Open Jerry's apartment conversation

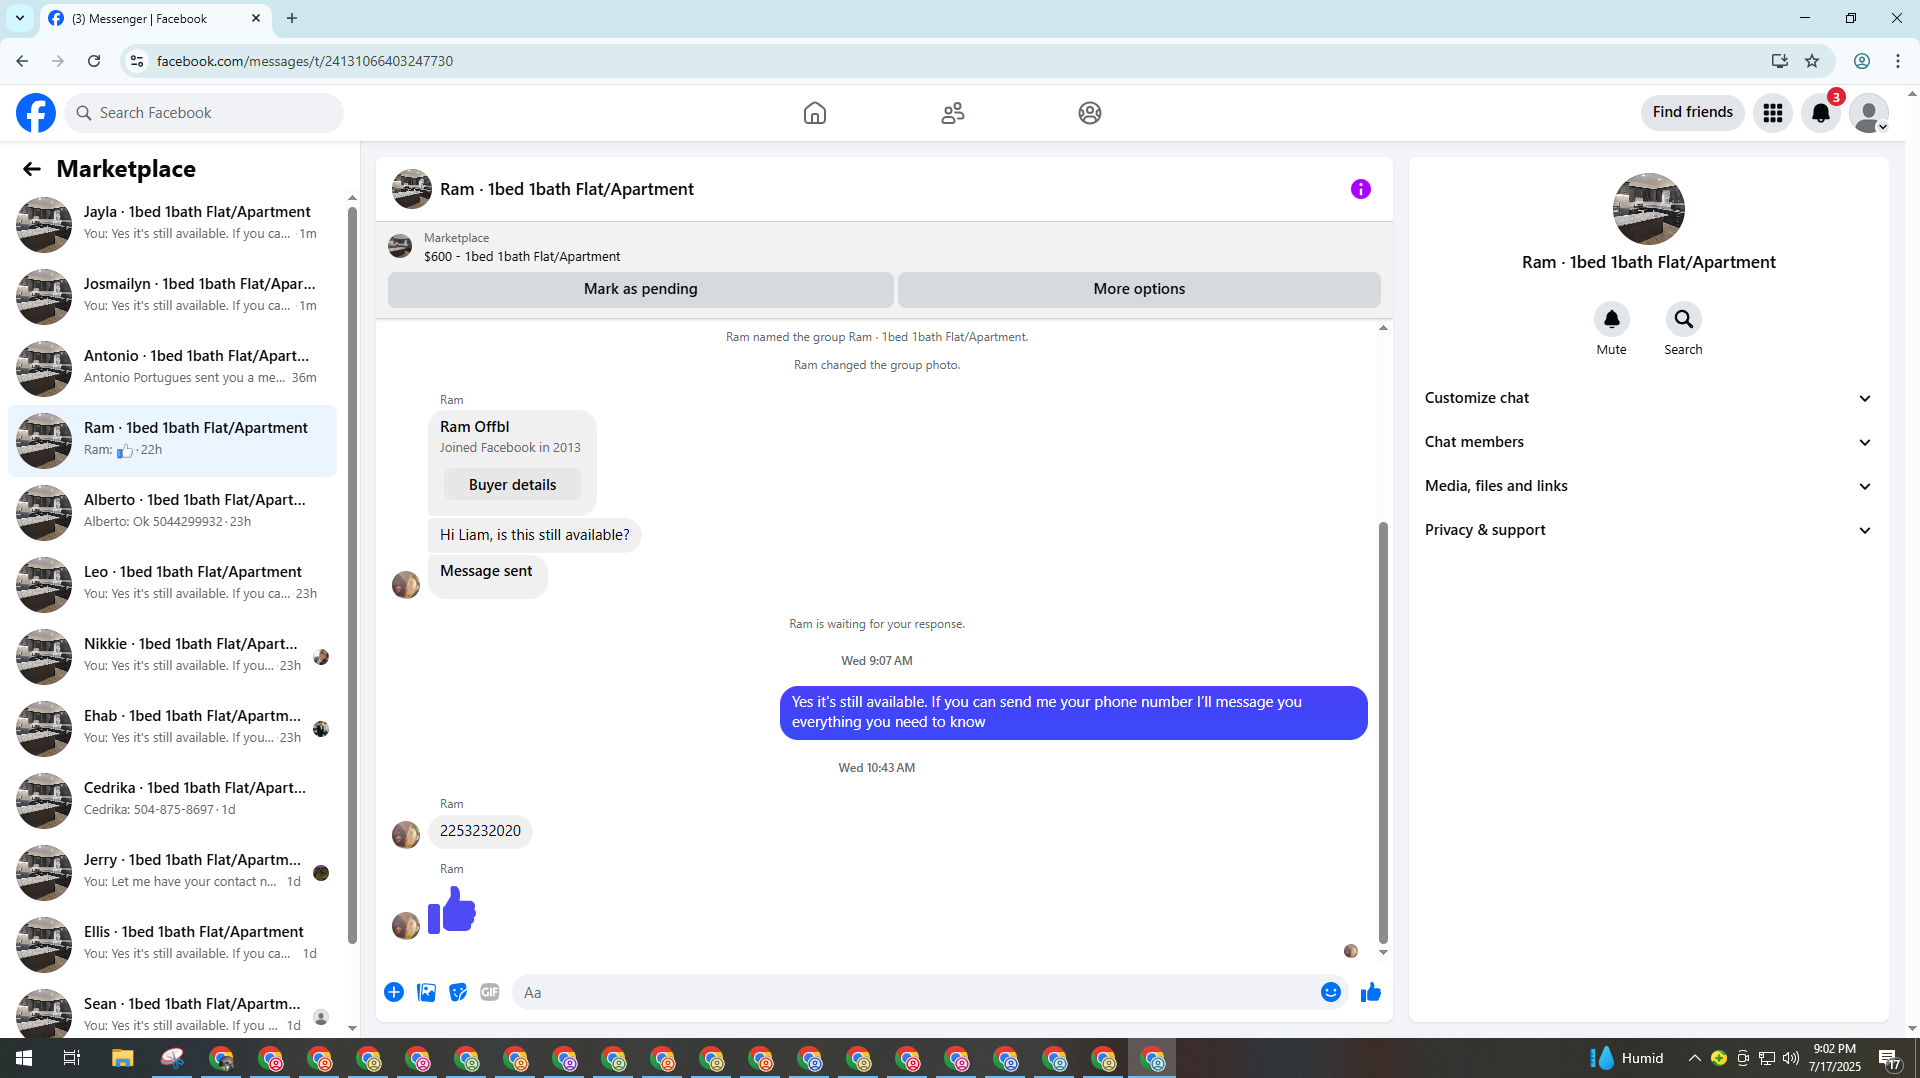172,872
